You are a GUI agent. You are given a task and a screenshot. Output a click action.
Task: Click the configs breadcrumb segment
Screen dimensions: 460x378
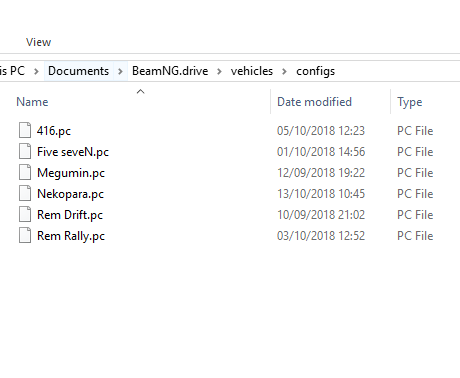point(316,71)
